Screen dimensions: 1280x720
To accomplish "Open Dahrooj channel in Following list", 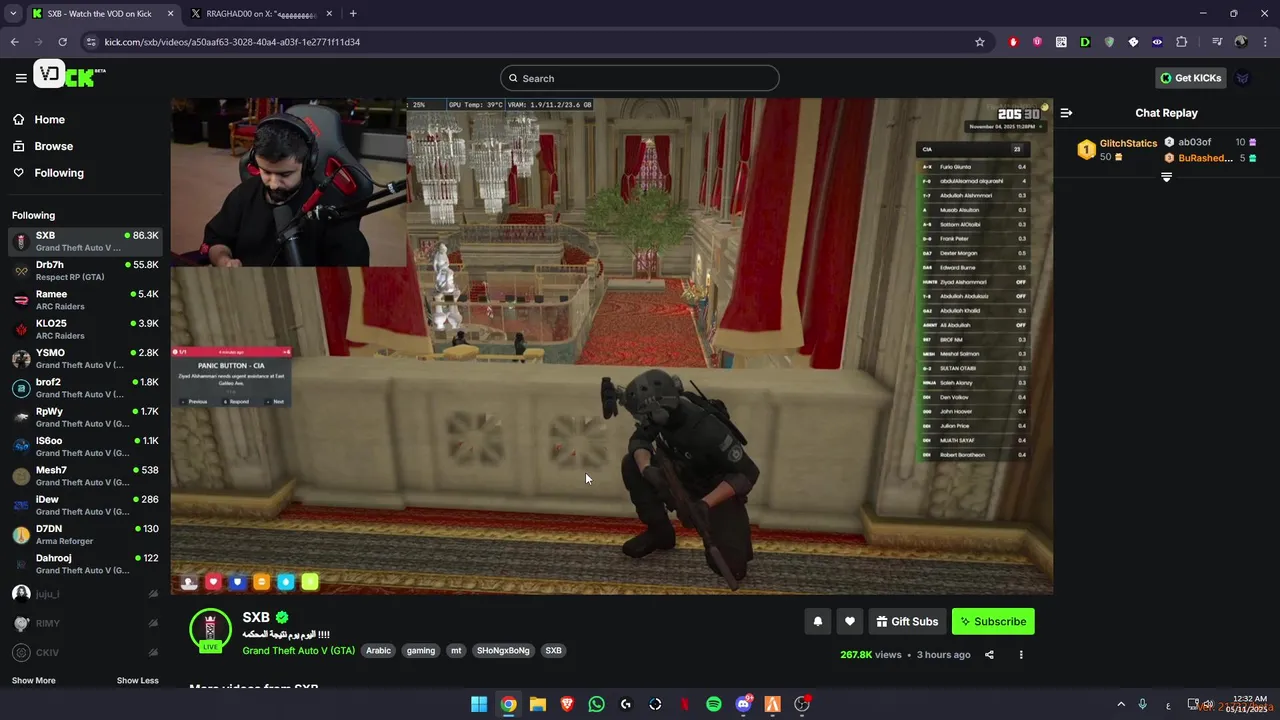I will click(85, 564).
